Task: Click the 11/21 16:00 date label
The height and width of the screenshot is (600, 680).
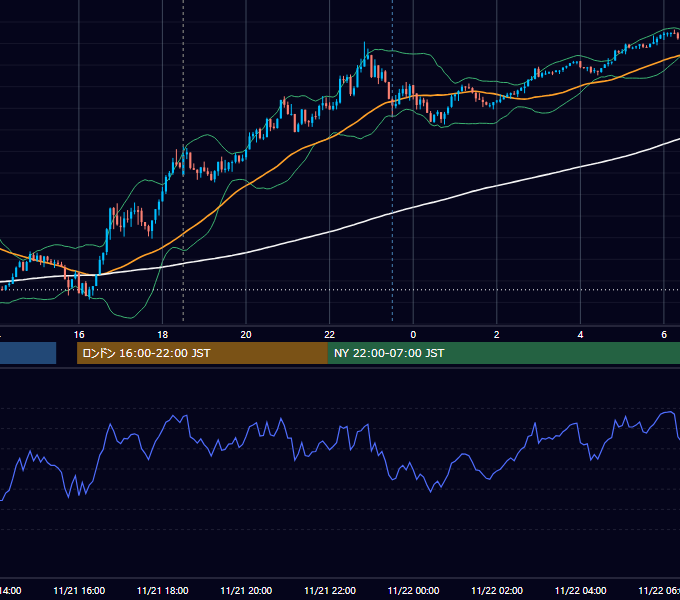Action: point(79,590)
